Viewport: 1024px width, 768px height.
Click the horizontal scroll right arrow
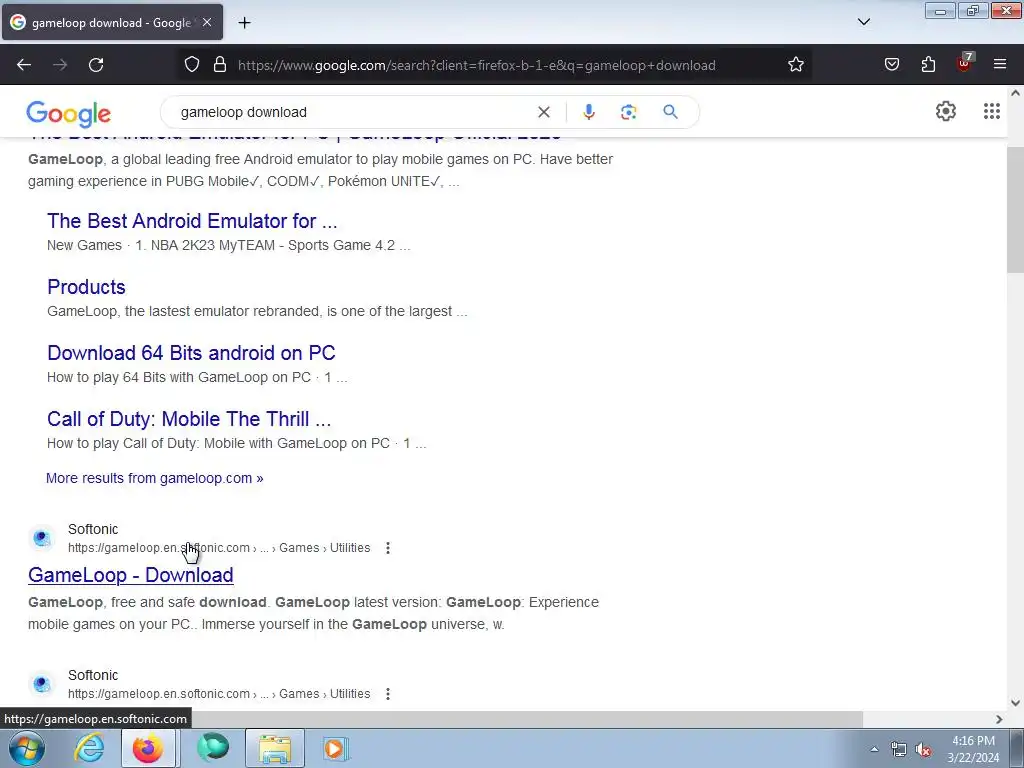click(999, 719)
